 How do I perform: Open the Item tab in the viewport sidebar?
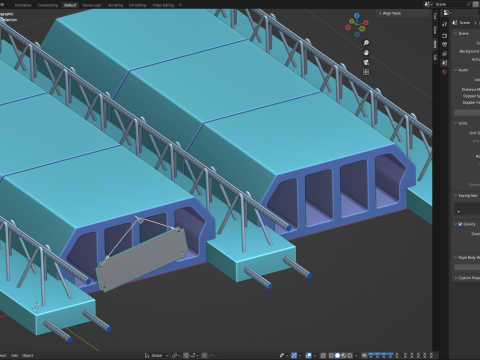435,44
